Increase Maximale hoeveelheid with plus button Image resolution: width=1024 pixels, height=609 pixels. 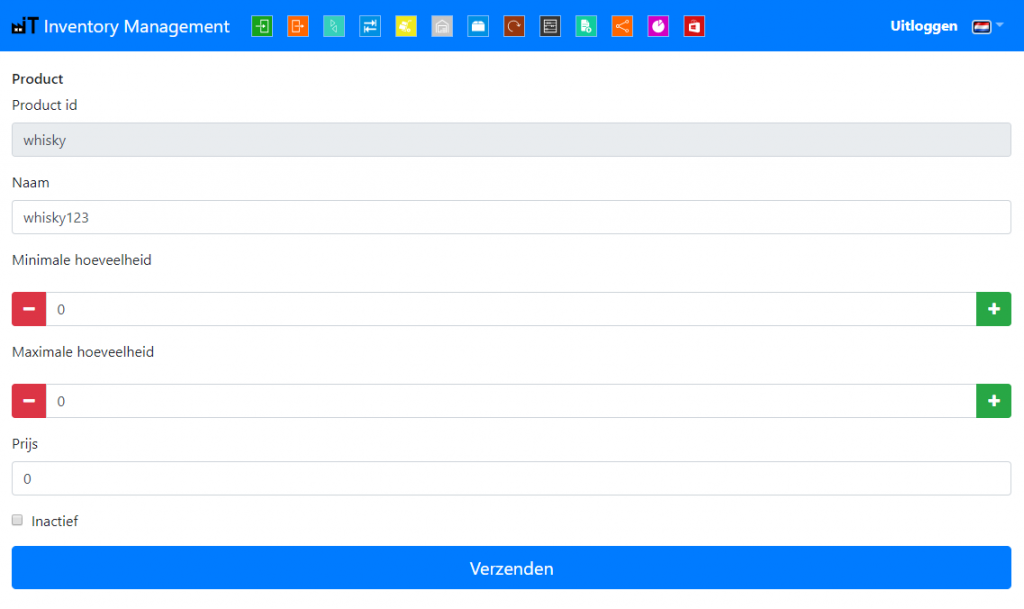tap(993, 401)
